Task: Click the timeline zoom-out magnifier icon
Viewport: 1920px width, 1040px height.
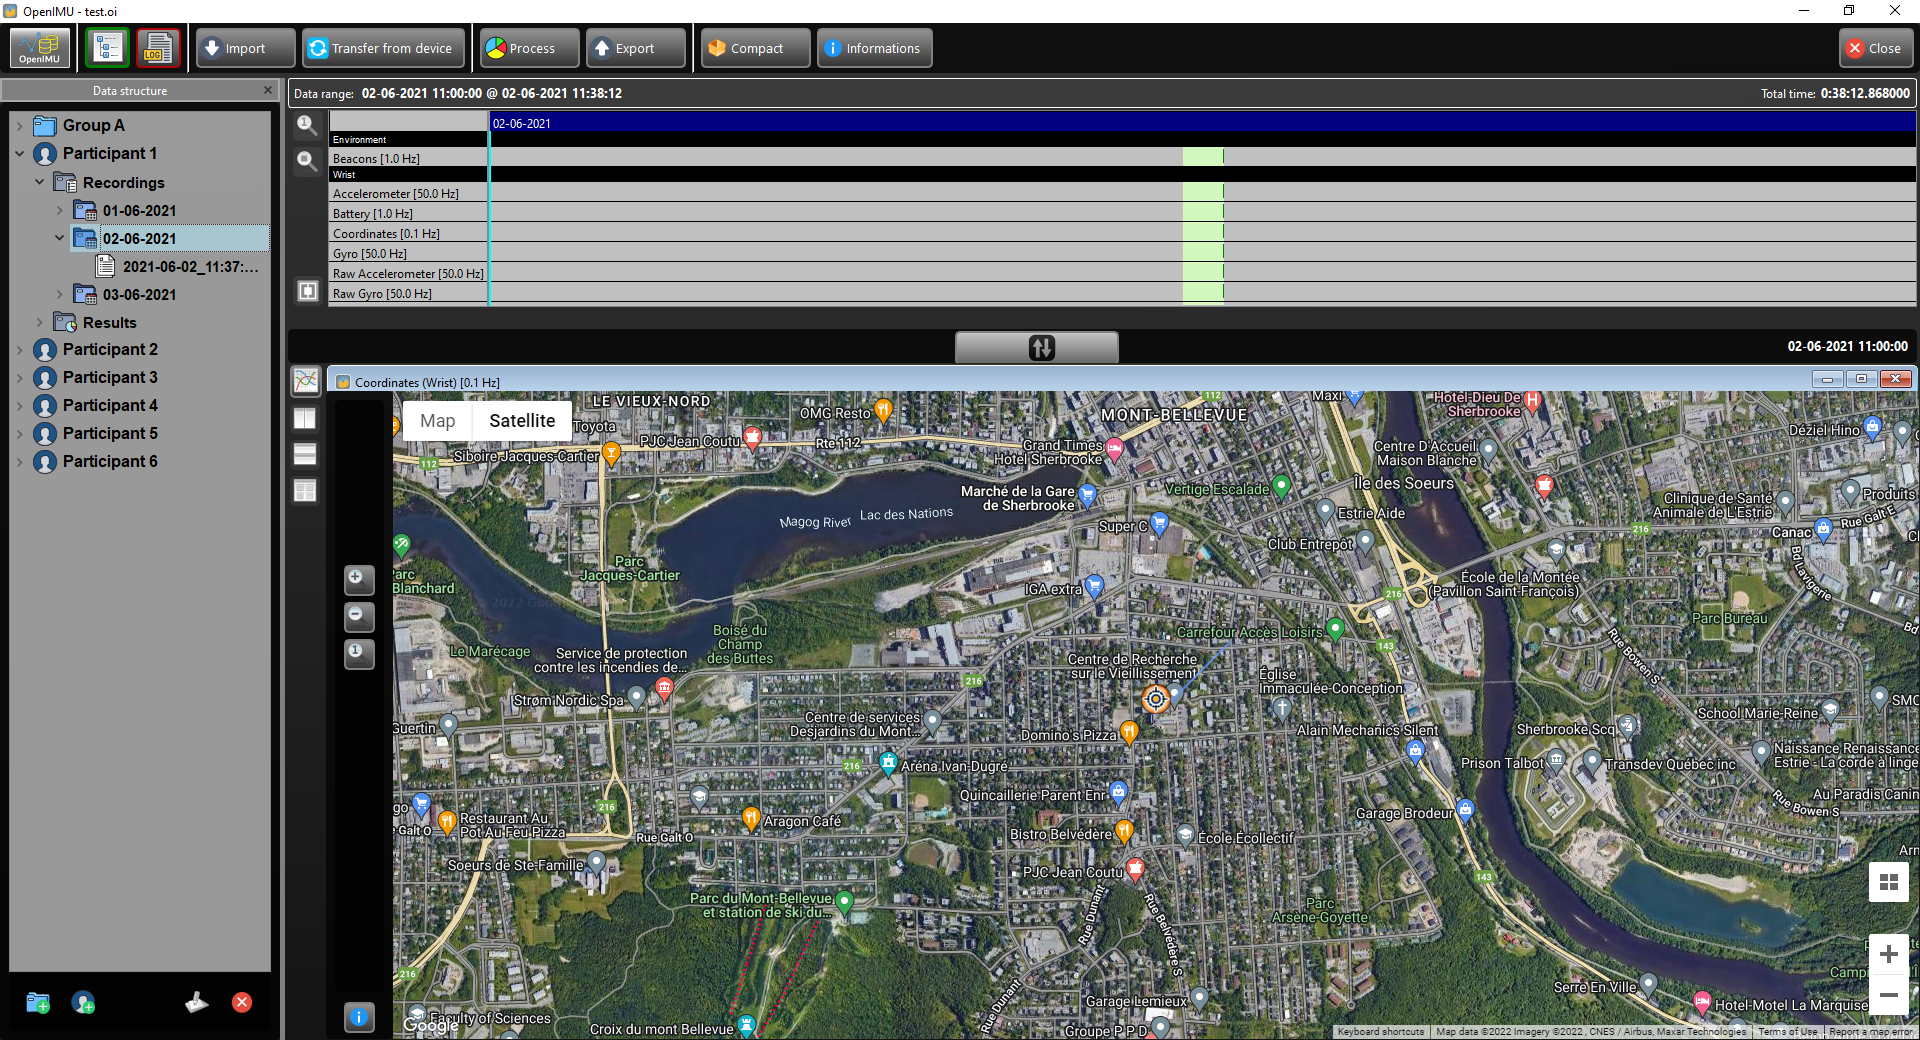Action: click(x=307, y=160)
